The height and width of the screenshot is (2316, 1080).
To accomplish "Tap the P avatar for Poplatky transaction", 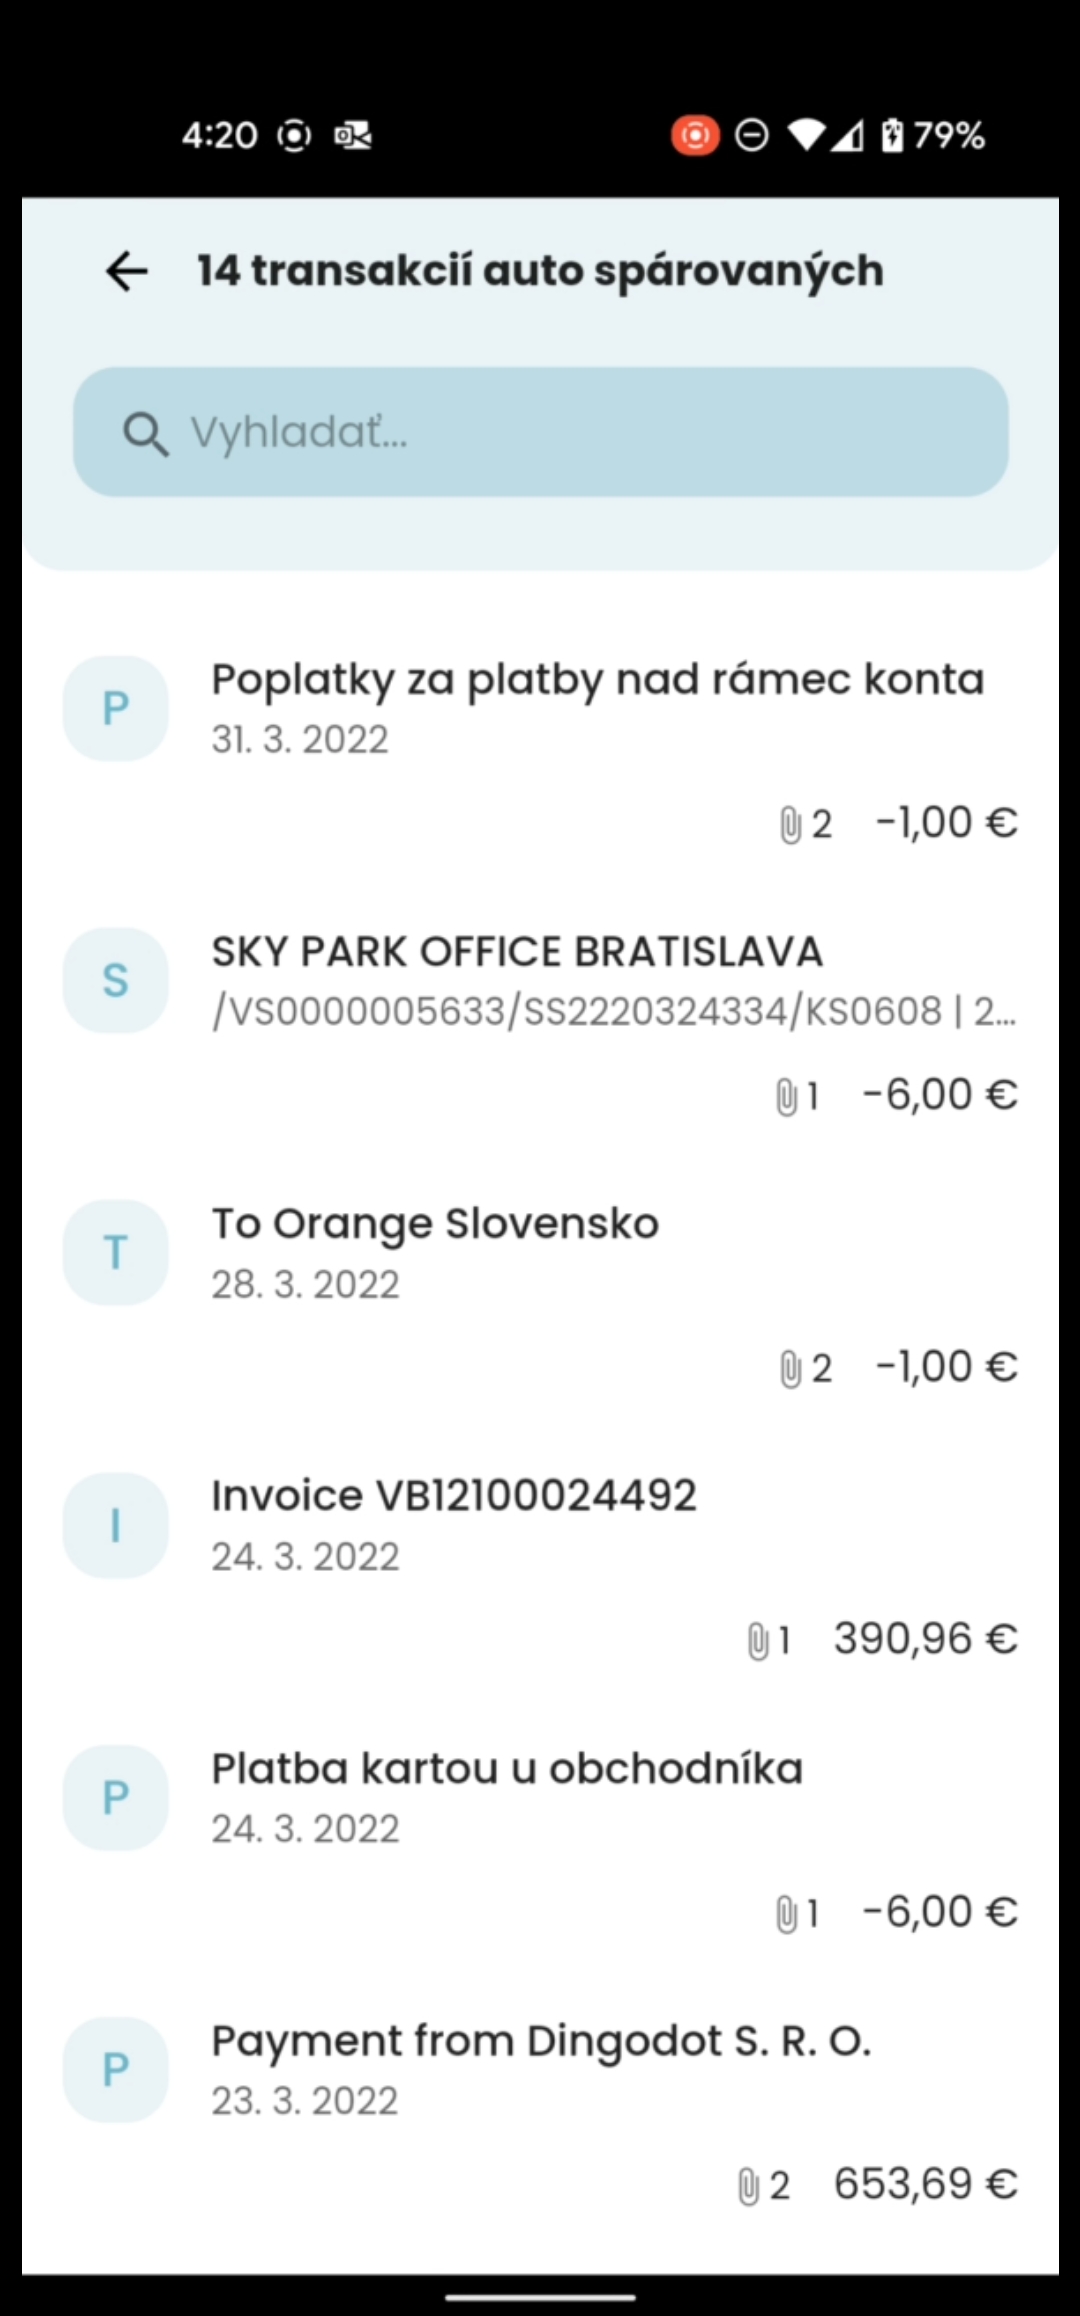I will 116,708.
